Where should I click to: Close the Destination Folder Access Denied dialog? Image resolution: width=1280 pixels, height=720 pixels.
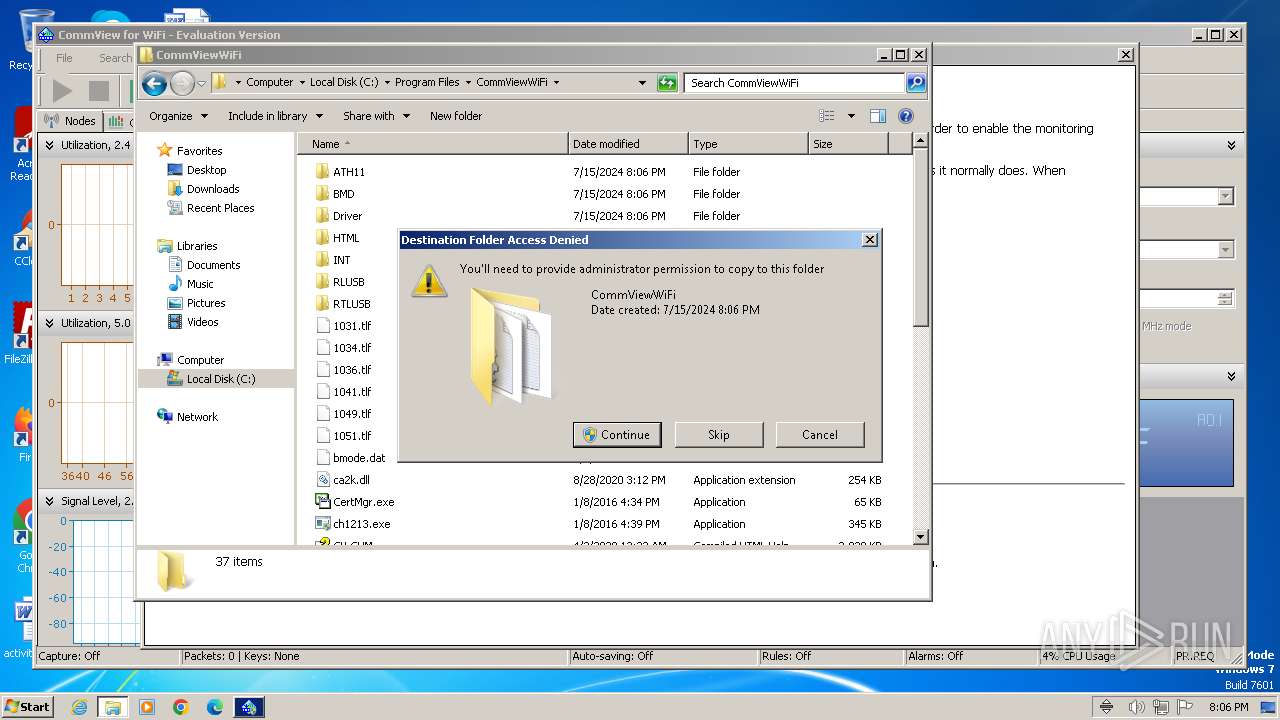[870, 240]
